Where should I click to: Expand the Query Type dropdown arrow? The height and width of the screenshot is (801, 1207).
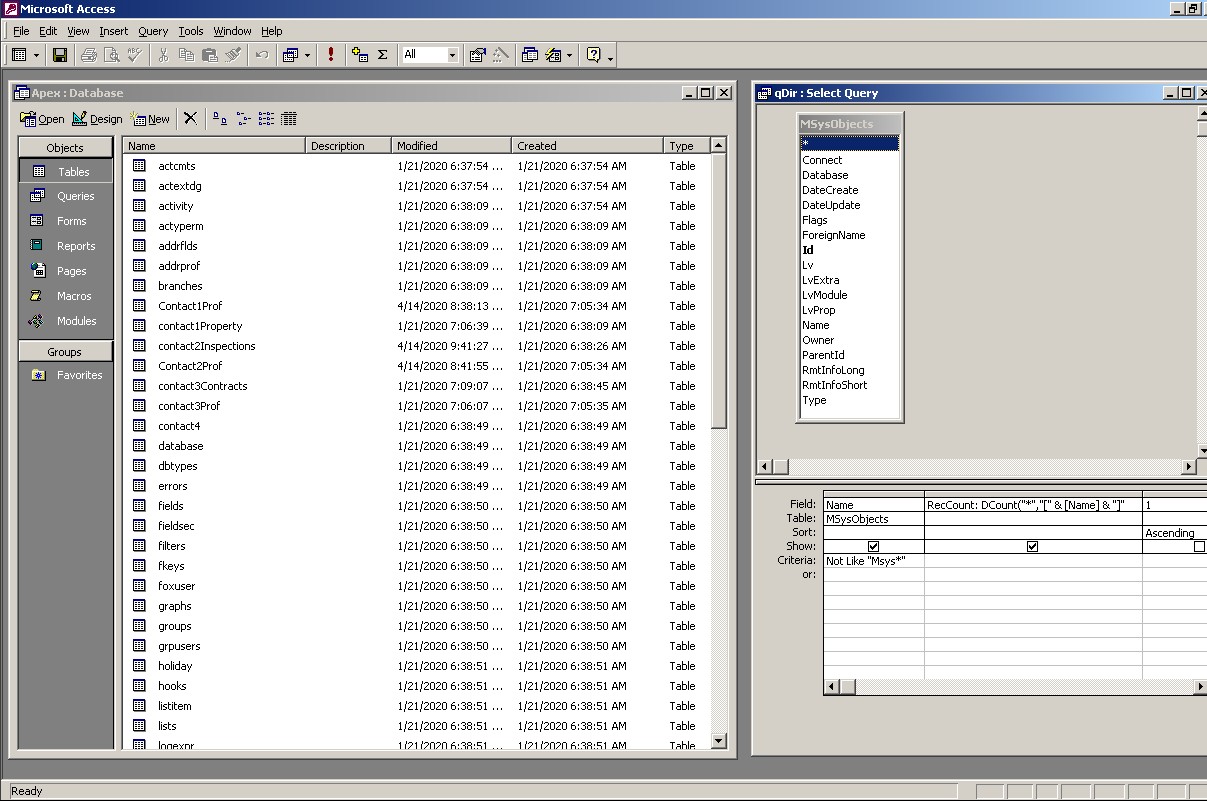pyautogui.click(x=307, y=55)
